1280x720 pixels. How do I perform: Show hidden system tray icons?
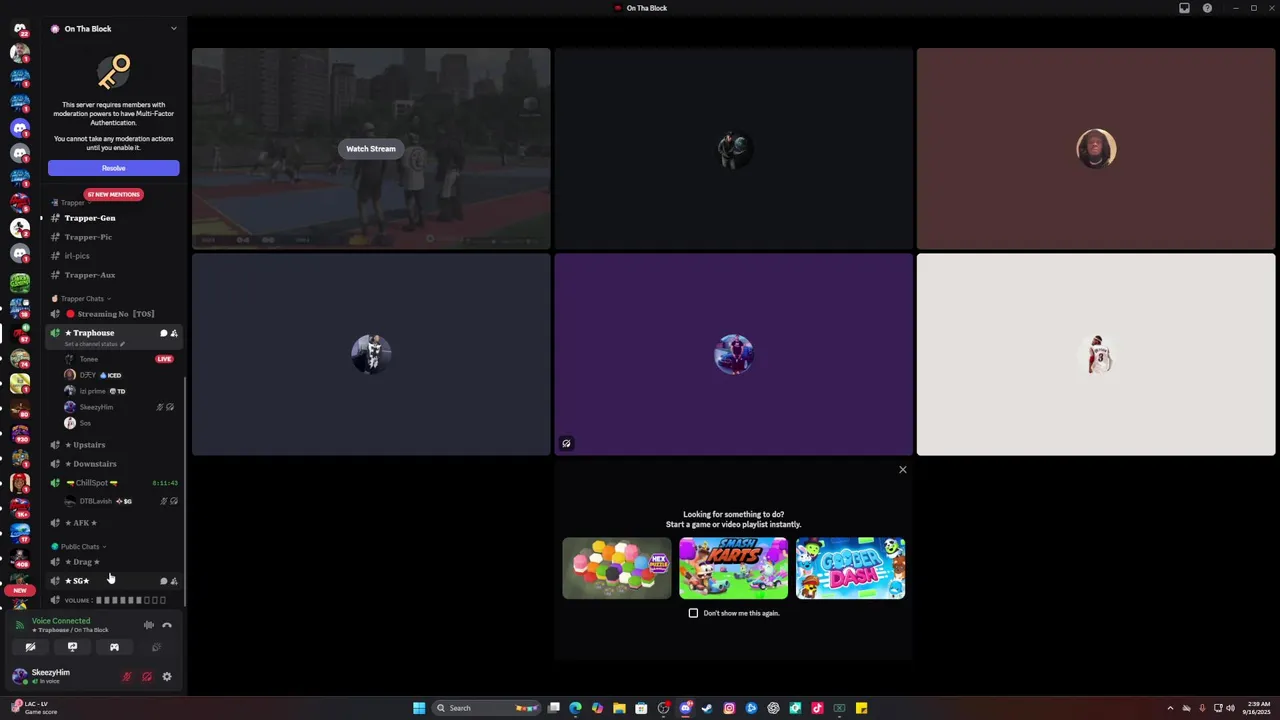[1170, 708]
